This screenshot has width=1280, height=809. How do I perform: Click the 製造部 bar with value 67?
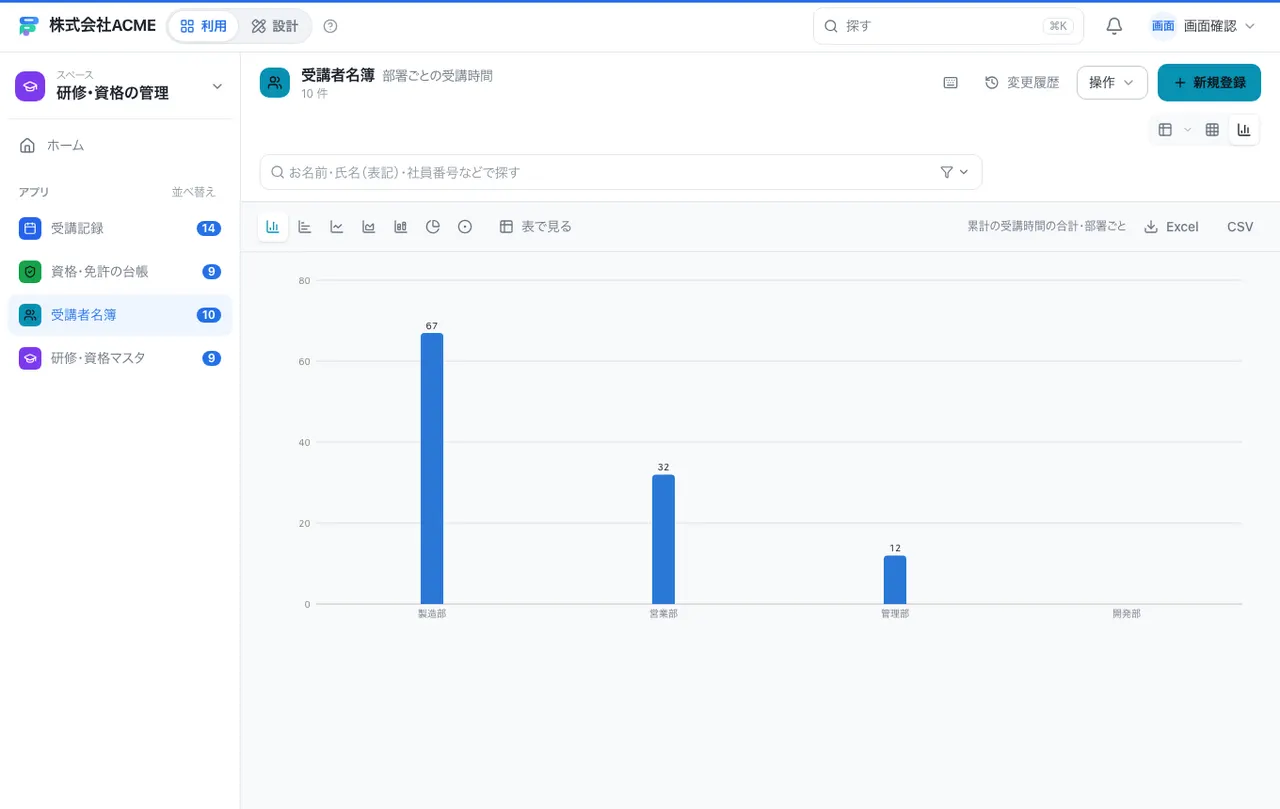point(432,468)
